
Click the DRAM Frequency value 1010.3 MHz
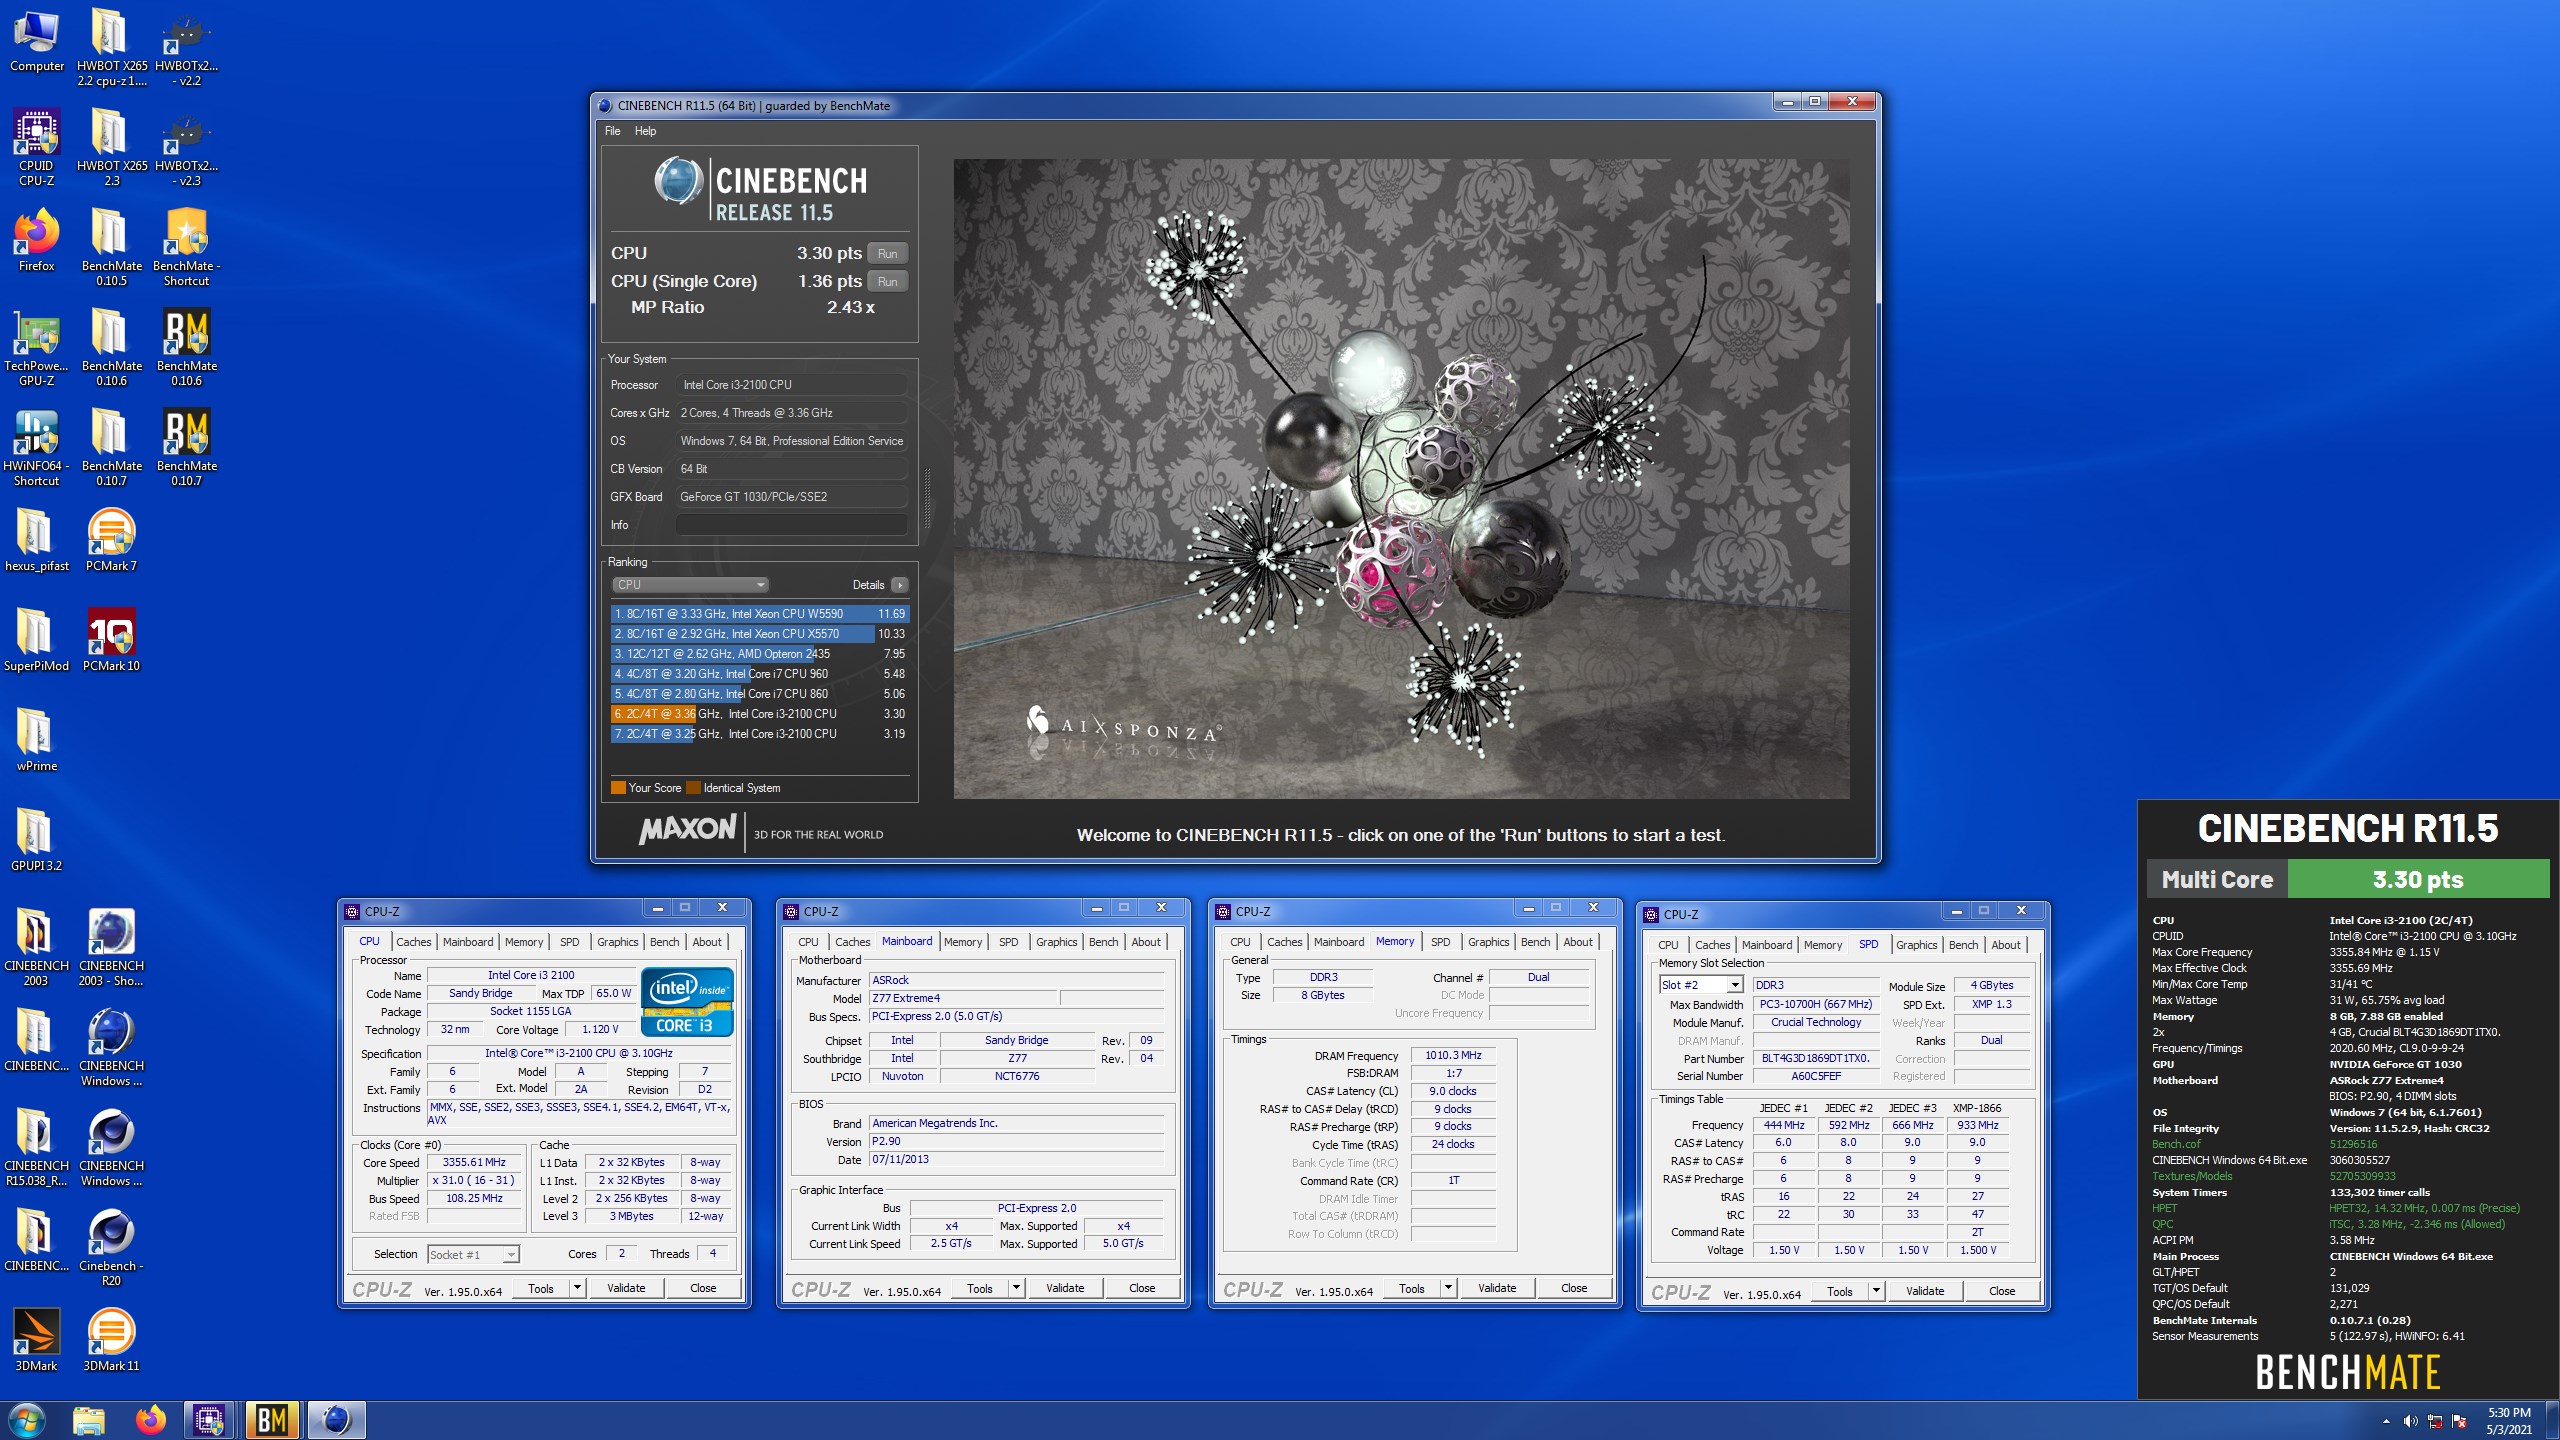tap(1453, 1056)
